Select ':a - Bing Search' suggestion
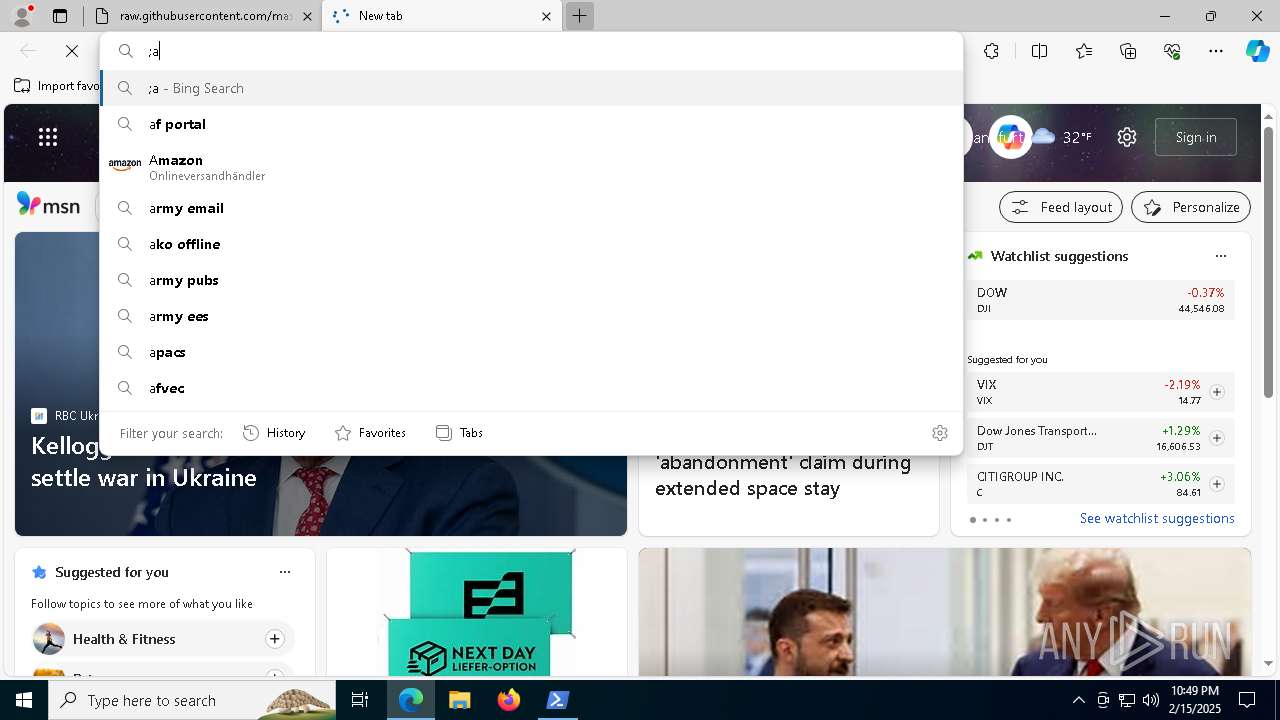 [531, 88]
